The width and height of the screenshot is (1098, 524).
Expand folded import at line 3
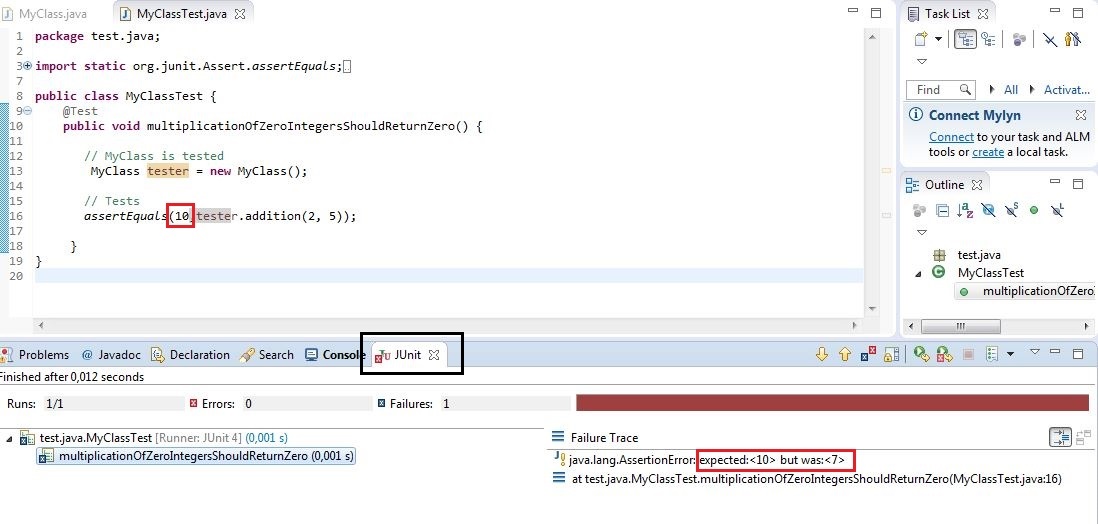[x=27, y=66]
